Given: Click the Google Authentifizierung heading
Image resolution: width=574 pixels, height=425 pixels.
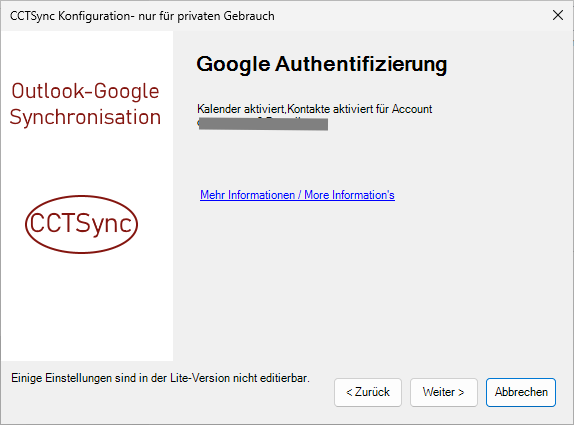Looking at the screenshot, I should pos(322,64).
